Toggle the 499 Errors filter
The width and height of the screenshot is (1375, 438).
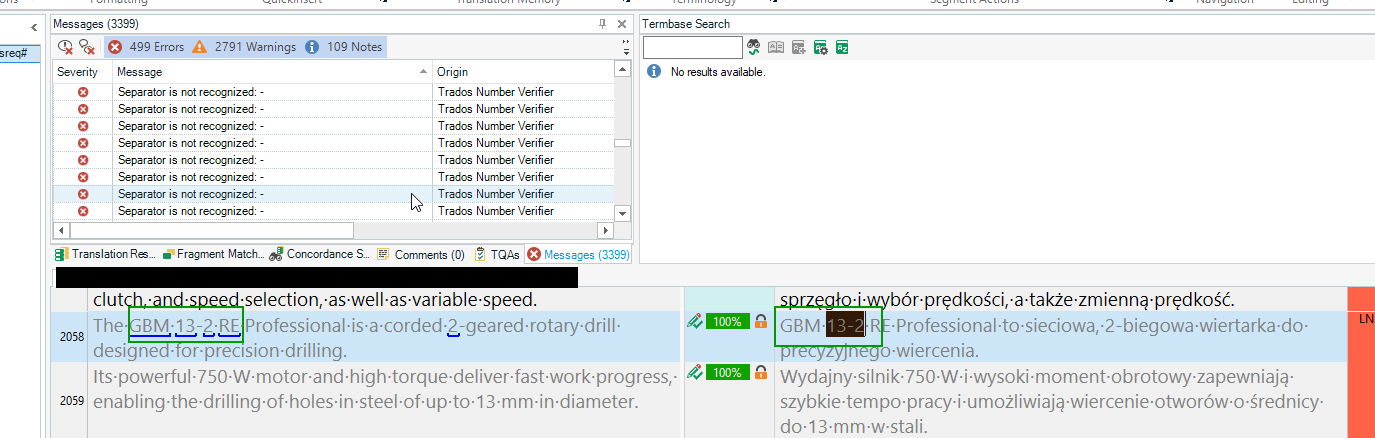[x=145, y=47]
